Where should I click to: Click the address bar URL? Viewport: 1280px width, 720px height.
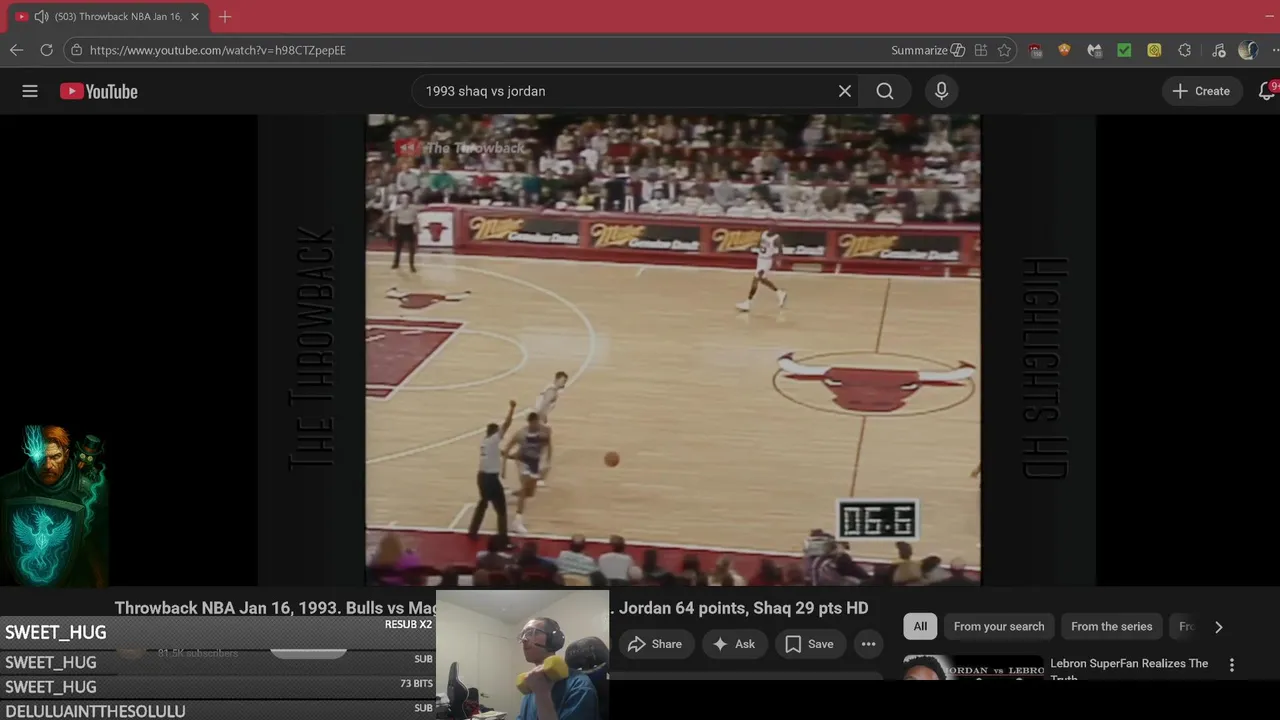(x=218, y=50)
